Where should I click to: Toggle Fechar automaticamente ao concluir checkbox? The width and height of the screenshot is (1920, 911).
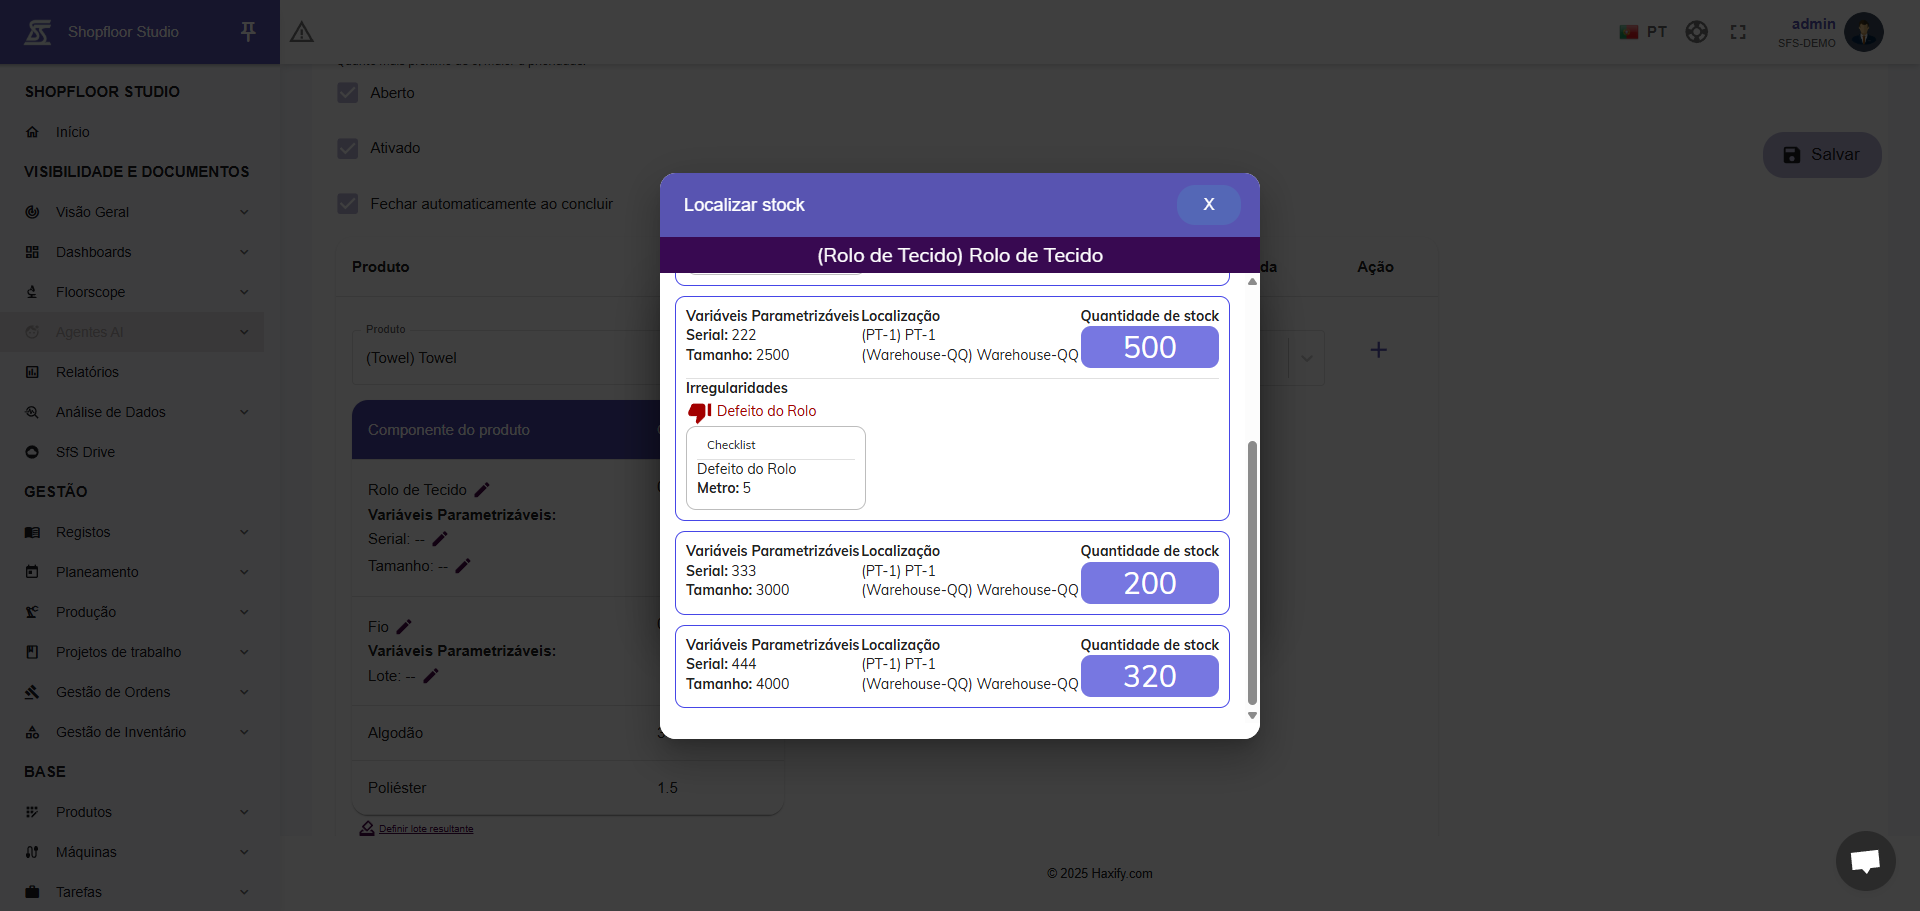coord(348,204)
